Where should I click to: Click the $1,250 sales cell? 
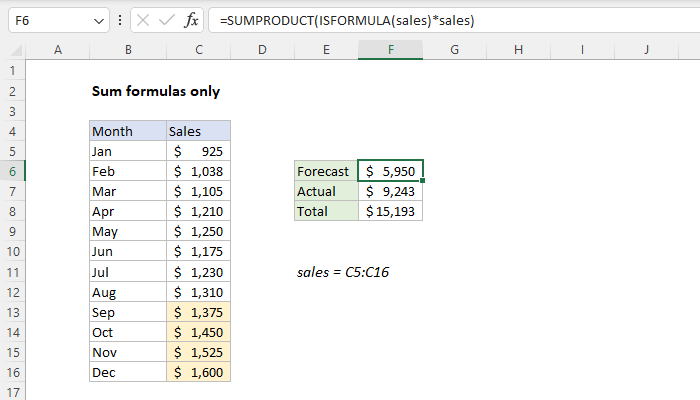tap(199, 232)
